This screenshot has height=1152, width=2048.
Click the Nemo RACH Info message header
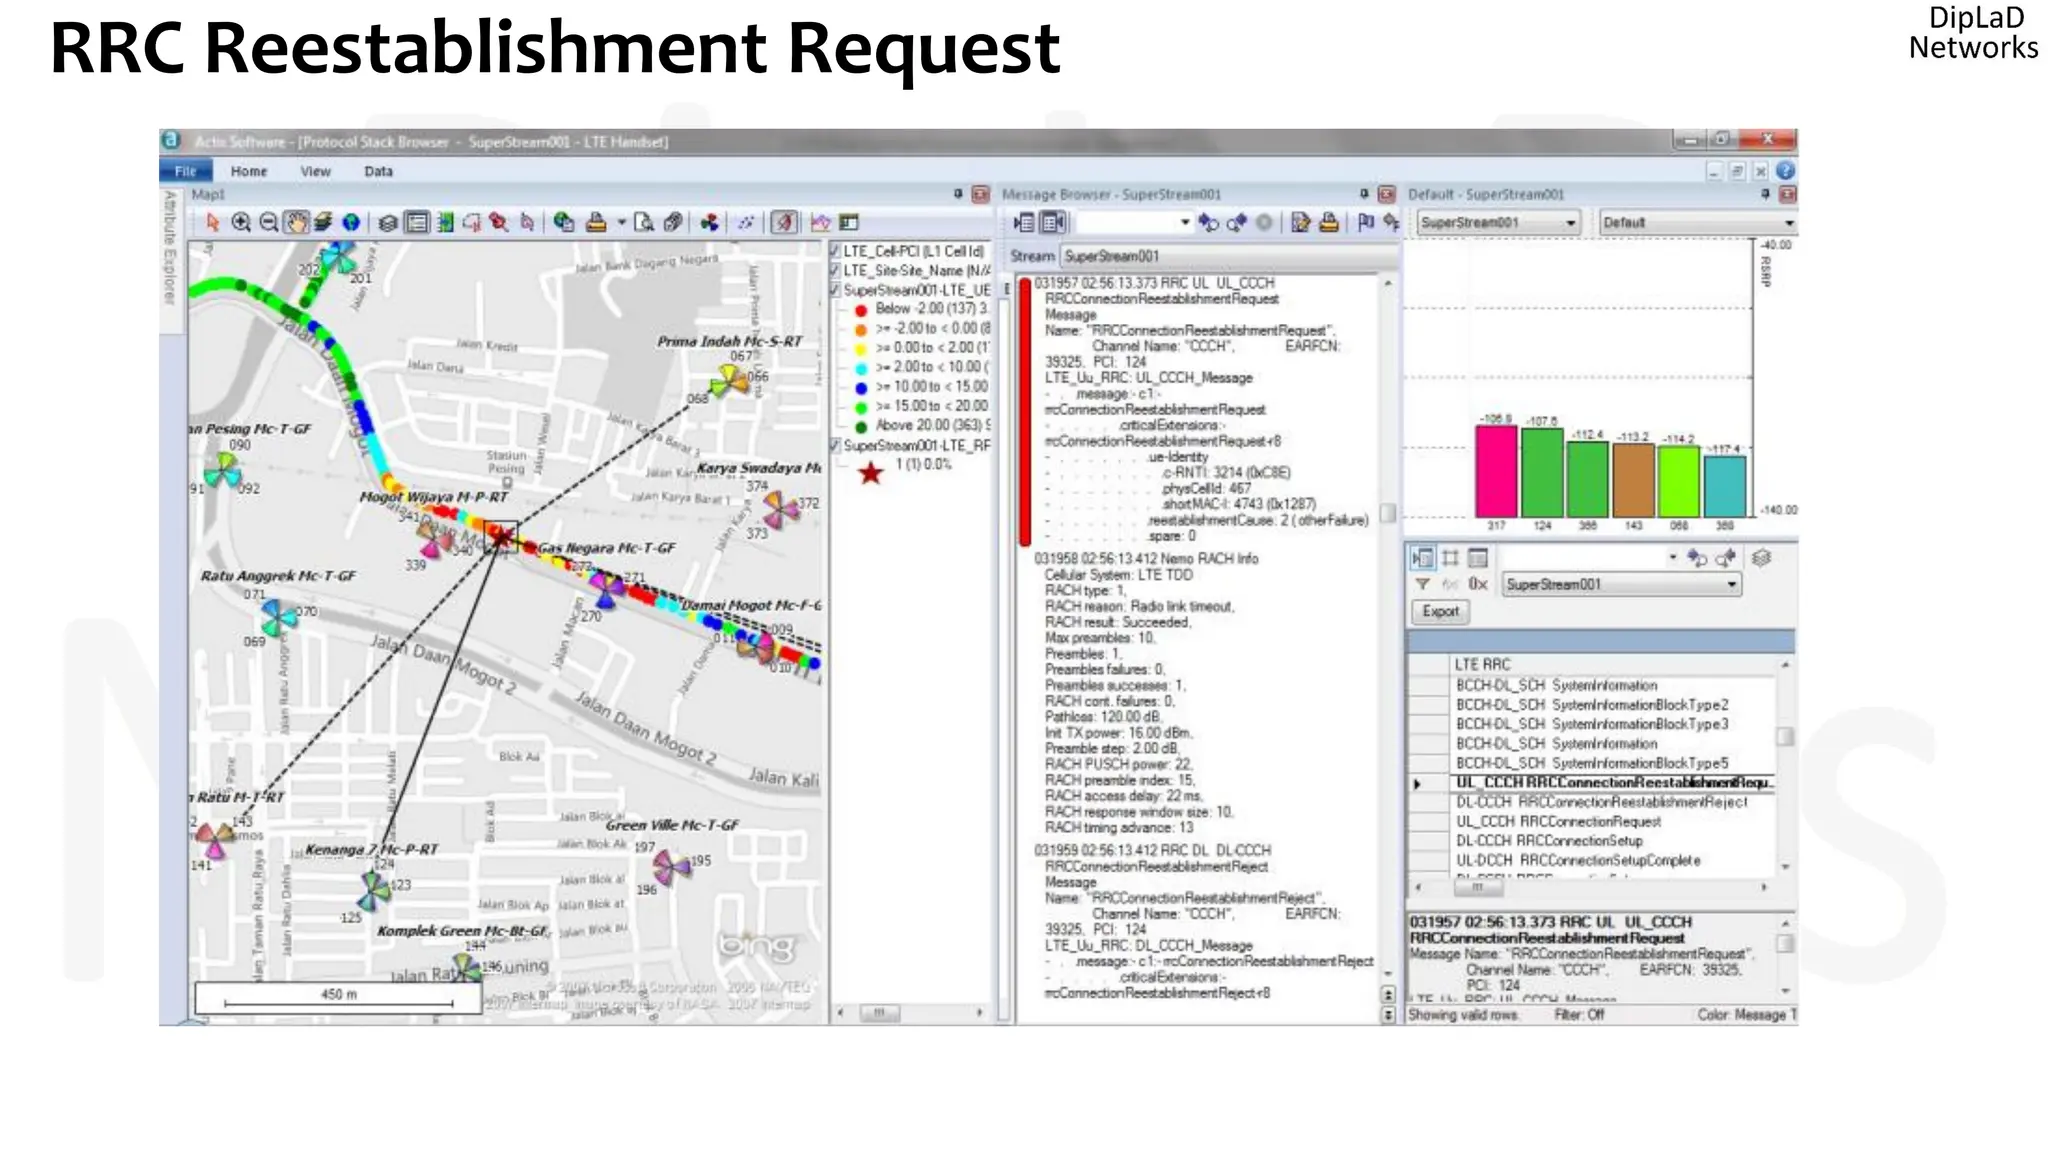click(x=1146, y=559)
